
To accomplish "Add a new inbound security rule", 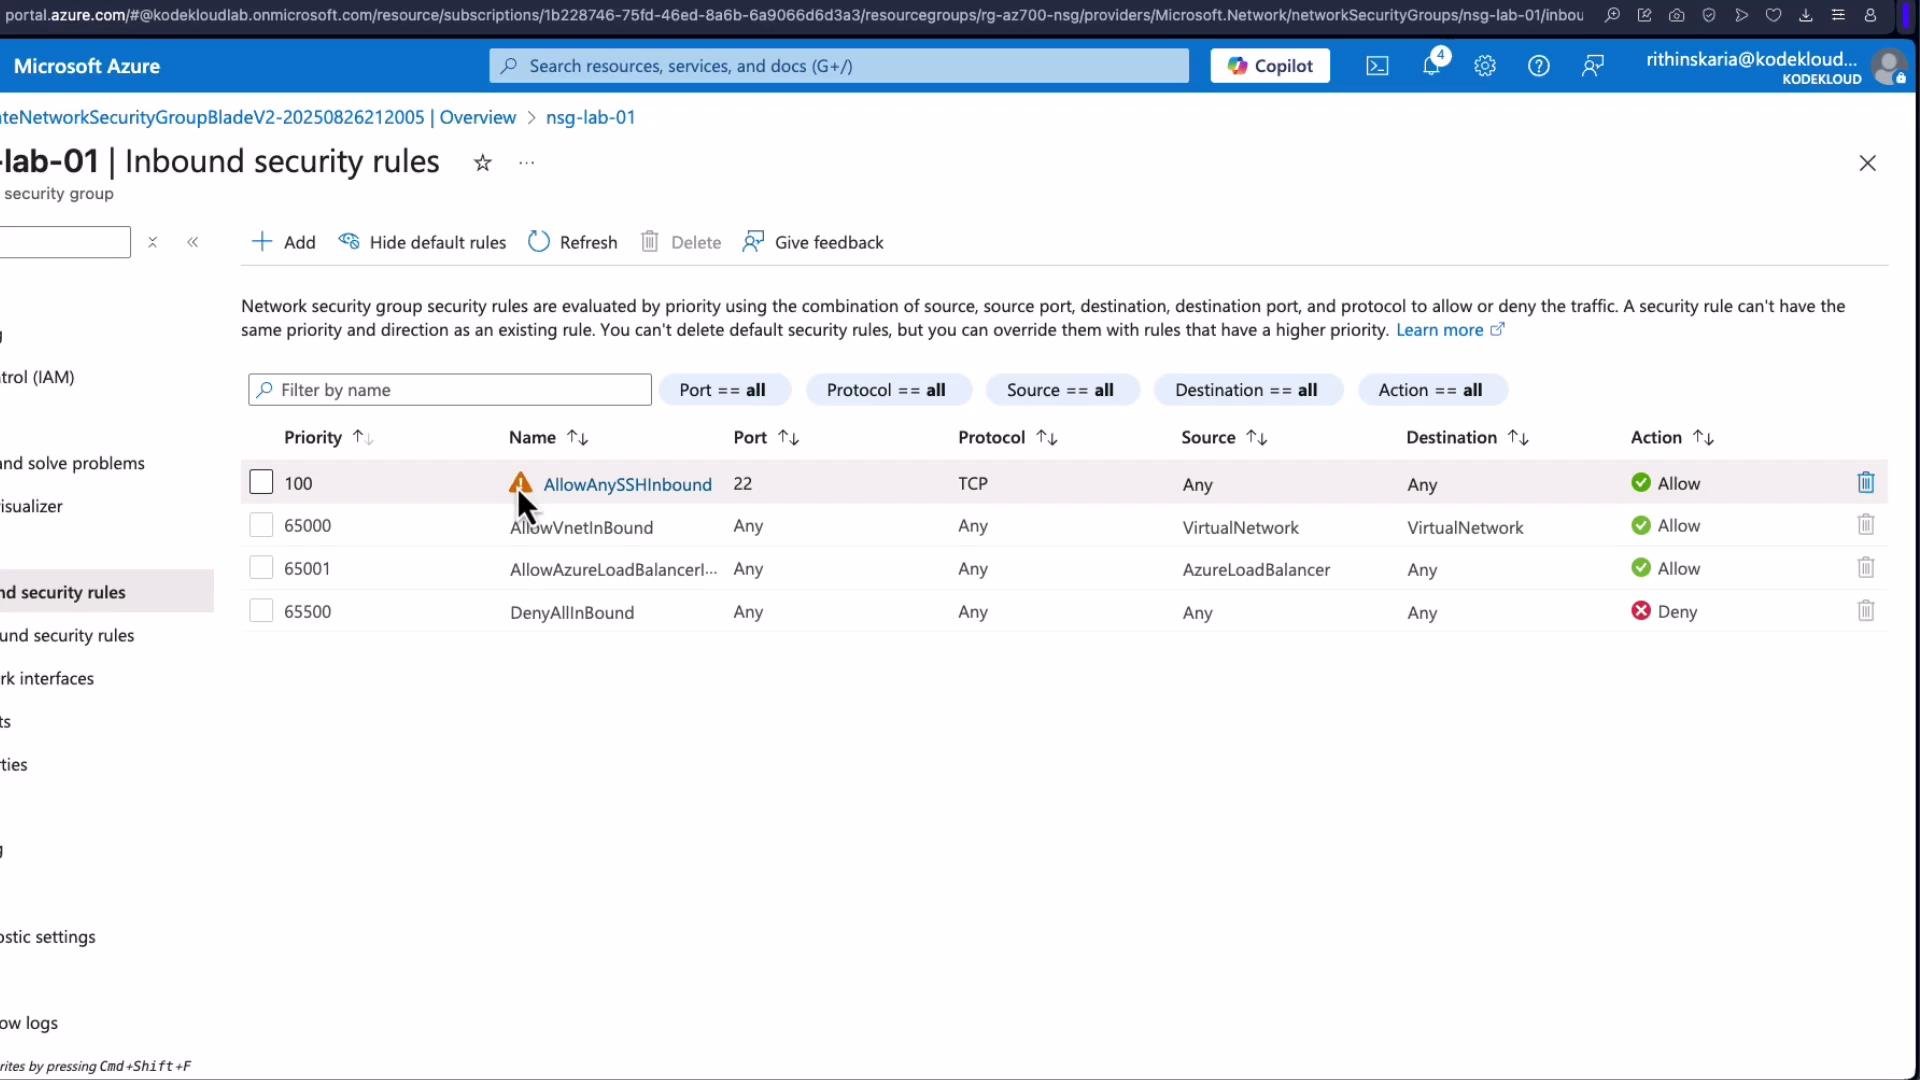I will tap(284, 242).
